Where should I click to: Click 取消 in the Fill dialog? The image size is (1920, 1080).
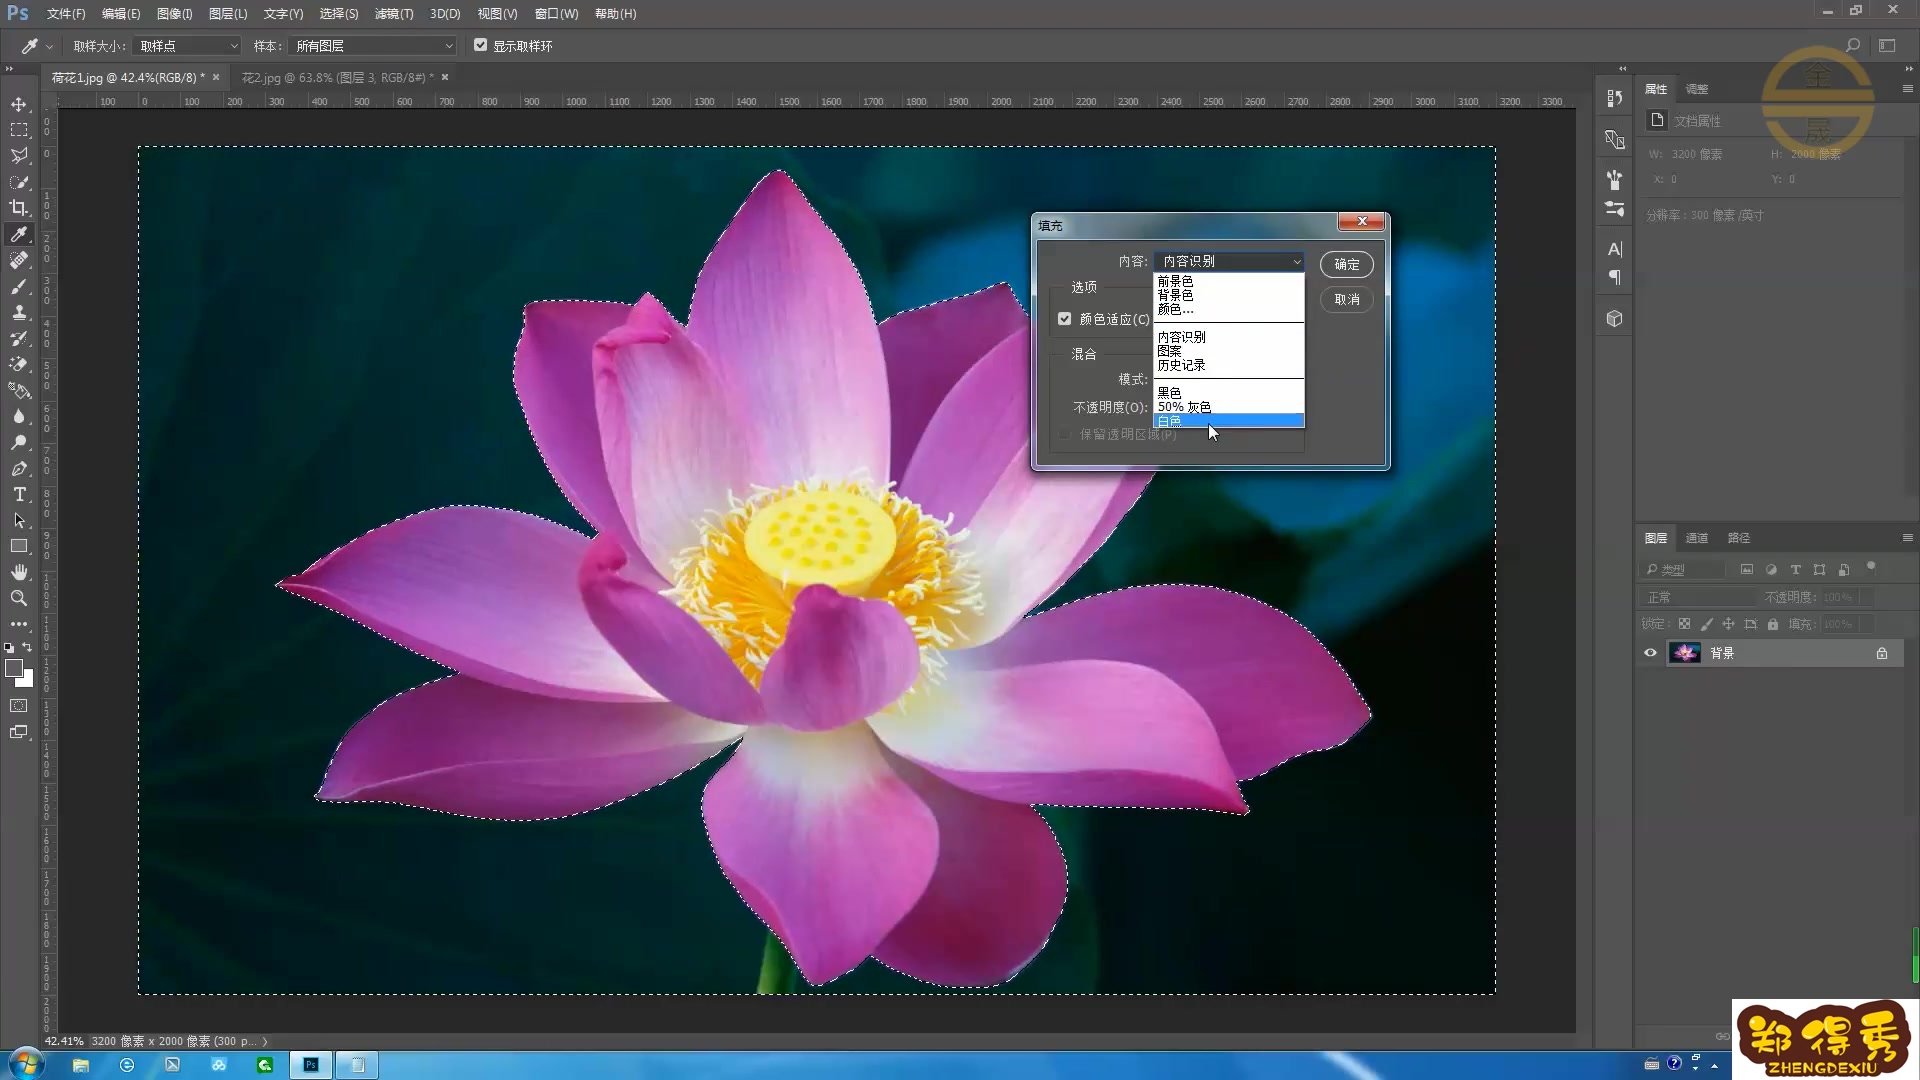[x=1346, y=299]
